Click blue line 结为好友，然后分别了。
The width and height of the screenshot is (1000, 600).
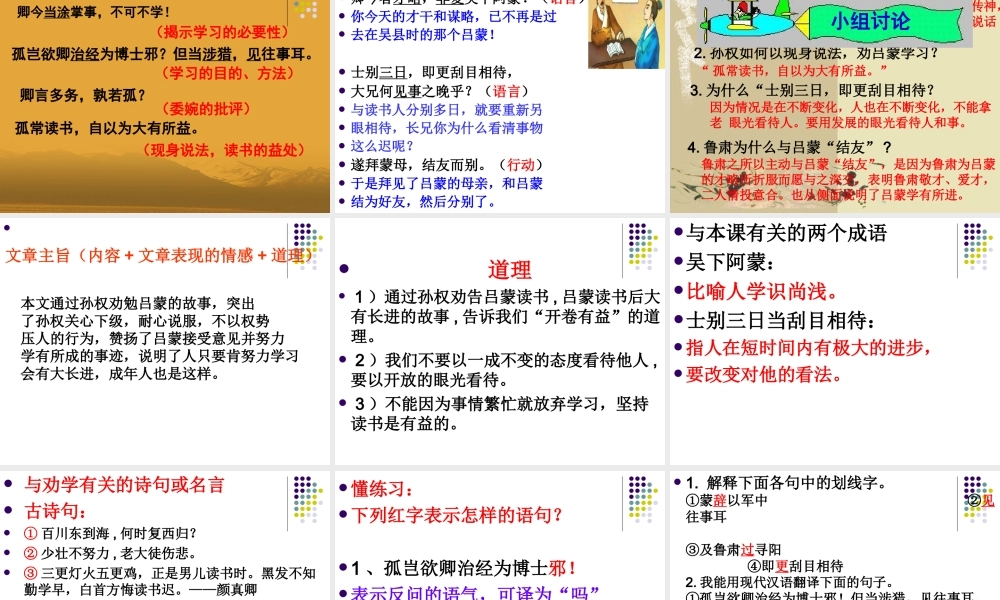coord(423,202)
